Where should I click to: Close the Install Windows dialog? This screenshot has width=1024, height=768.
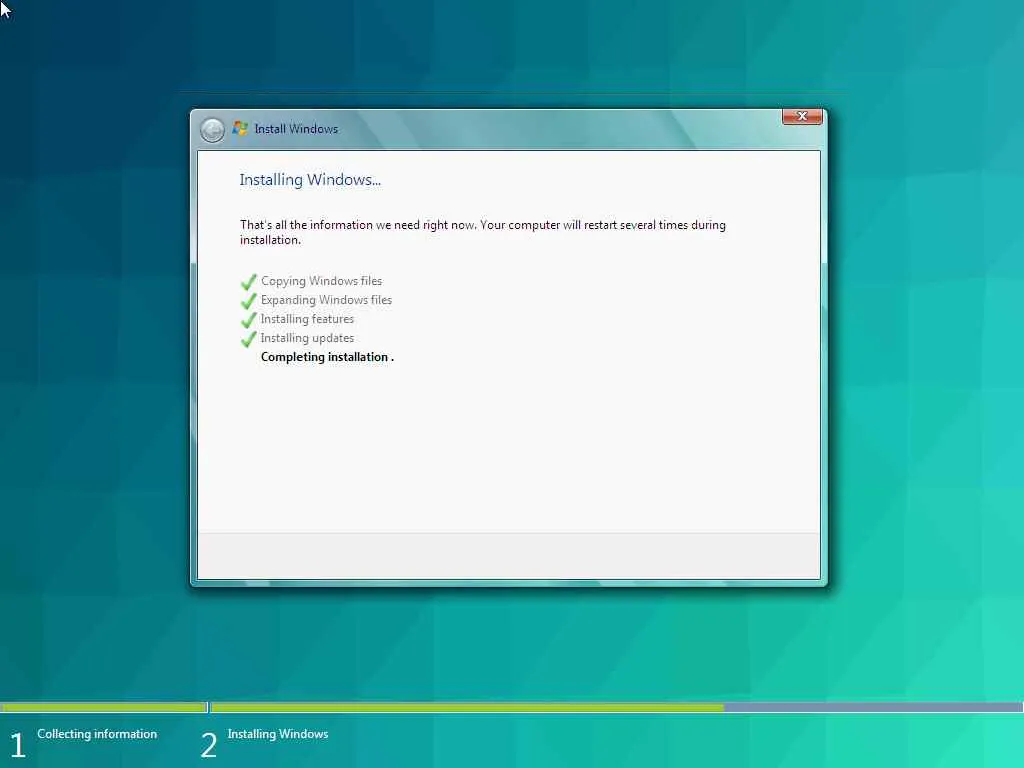click(x=802, y=116)
